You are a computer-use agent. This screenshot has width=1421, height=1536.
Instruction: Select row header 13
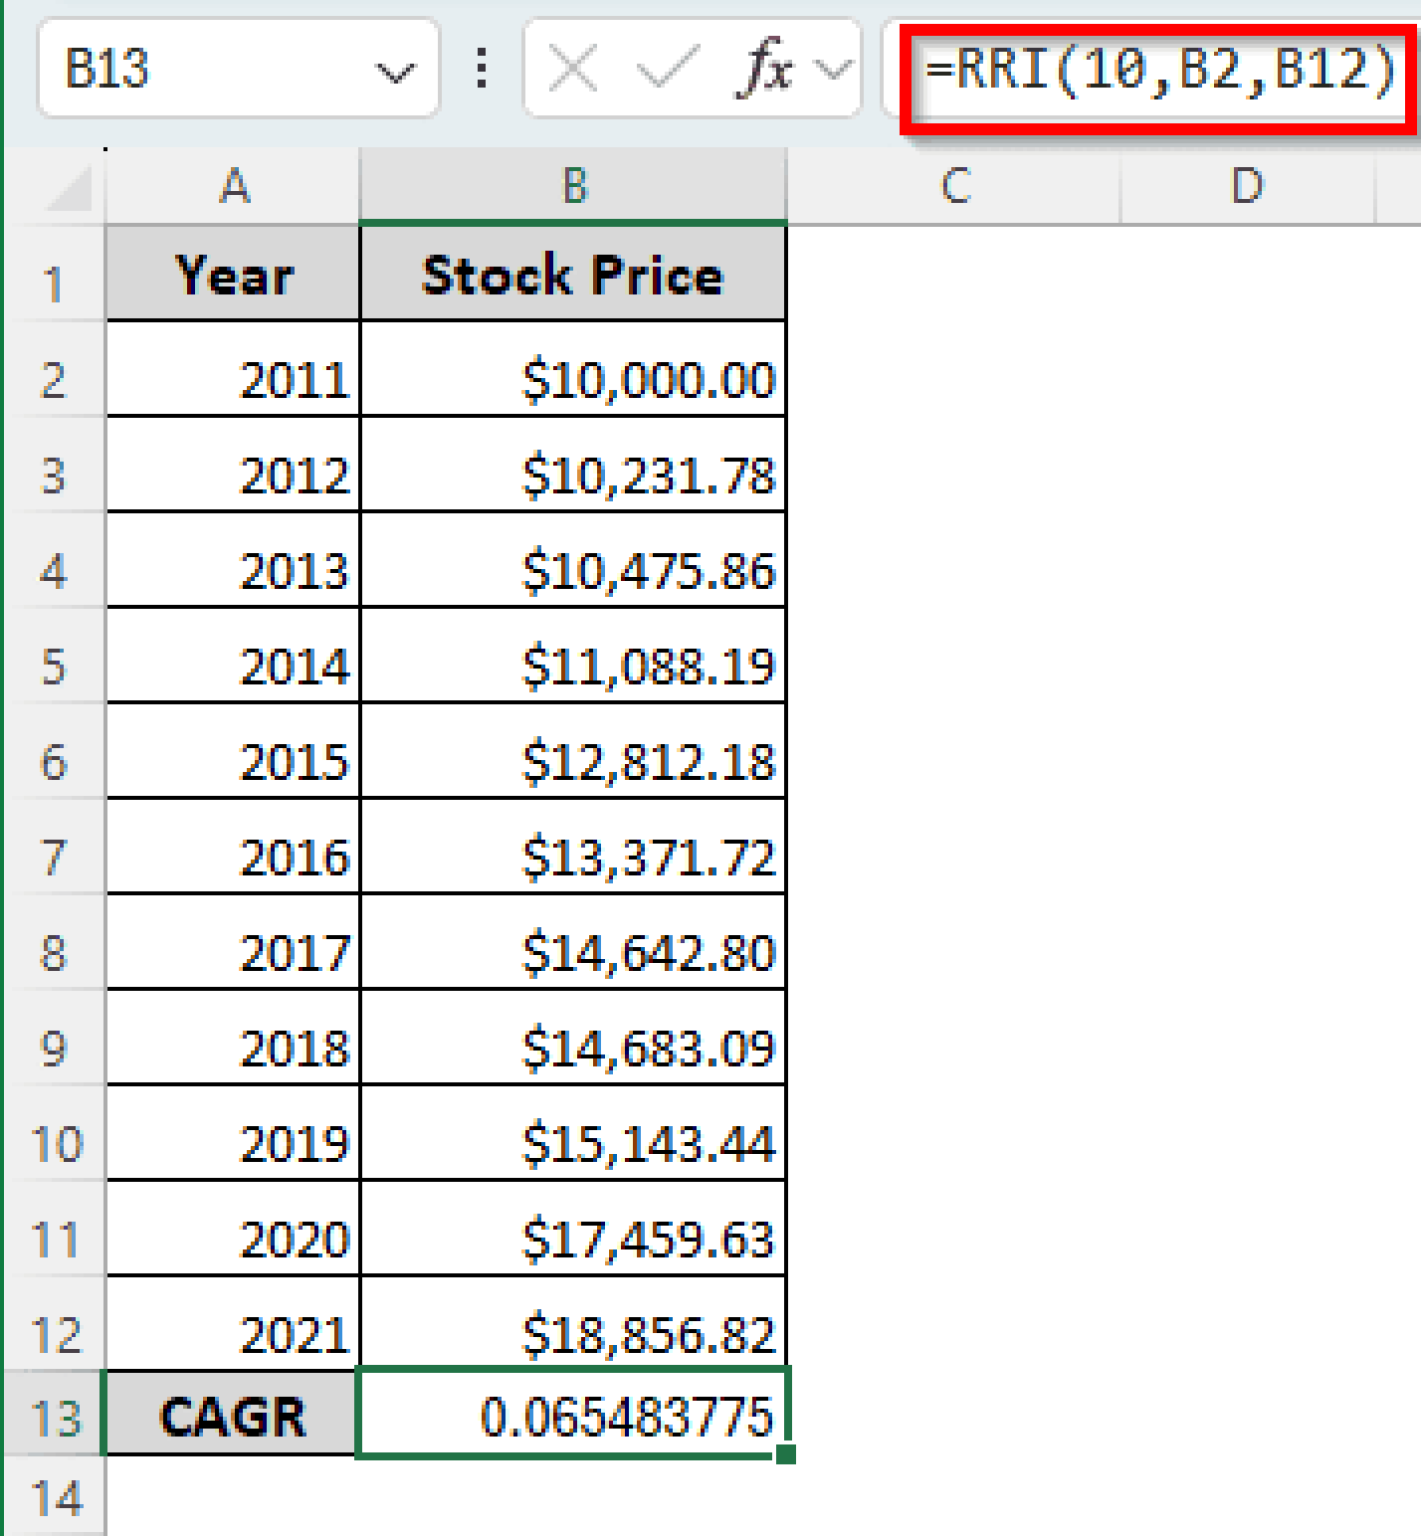click(x=57, y=1414)
